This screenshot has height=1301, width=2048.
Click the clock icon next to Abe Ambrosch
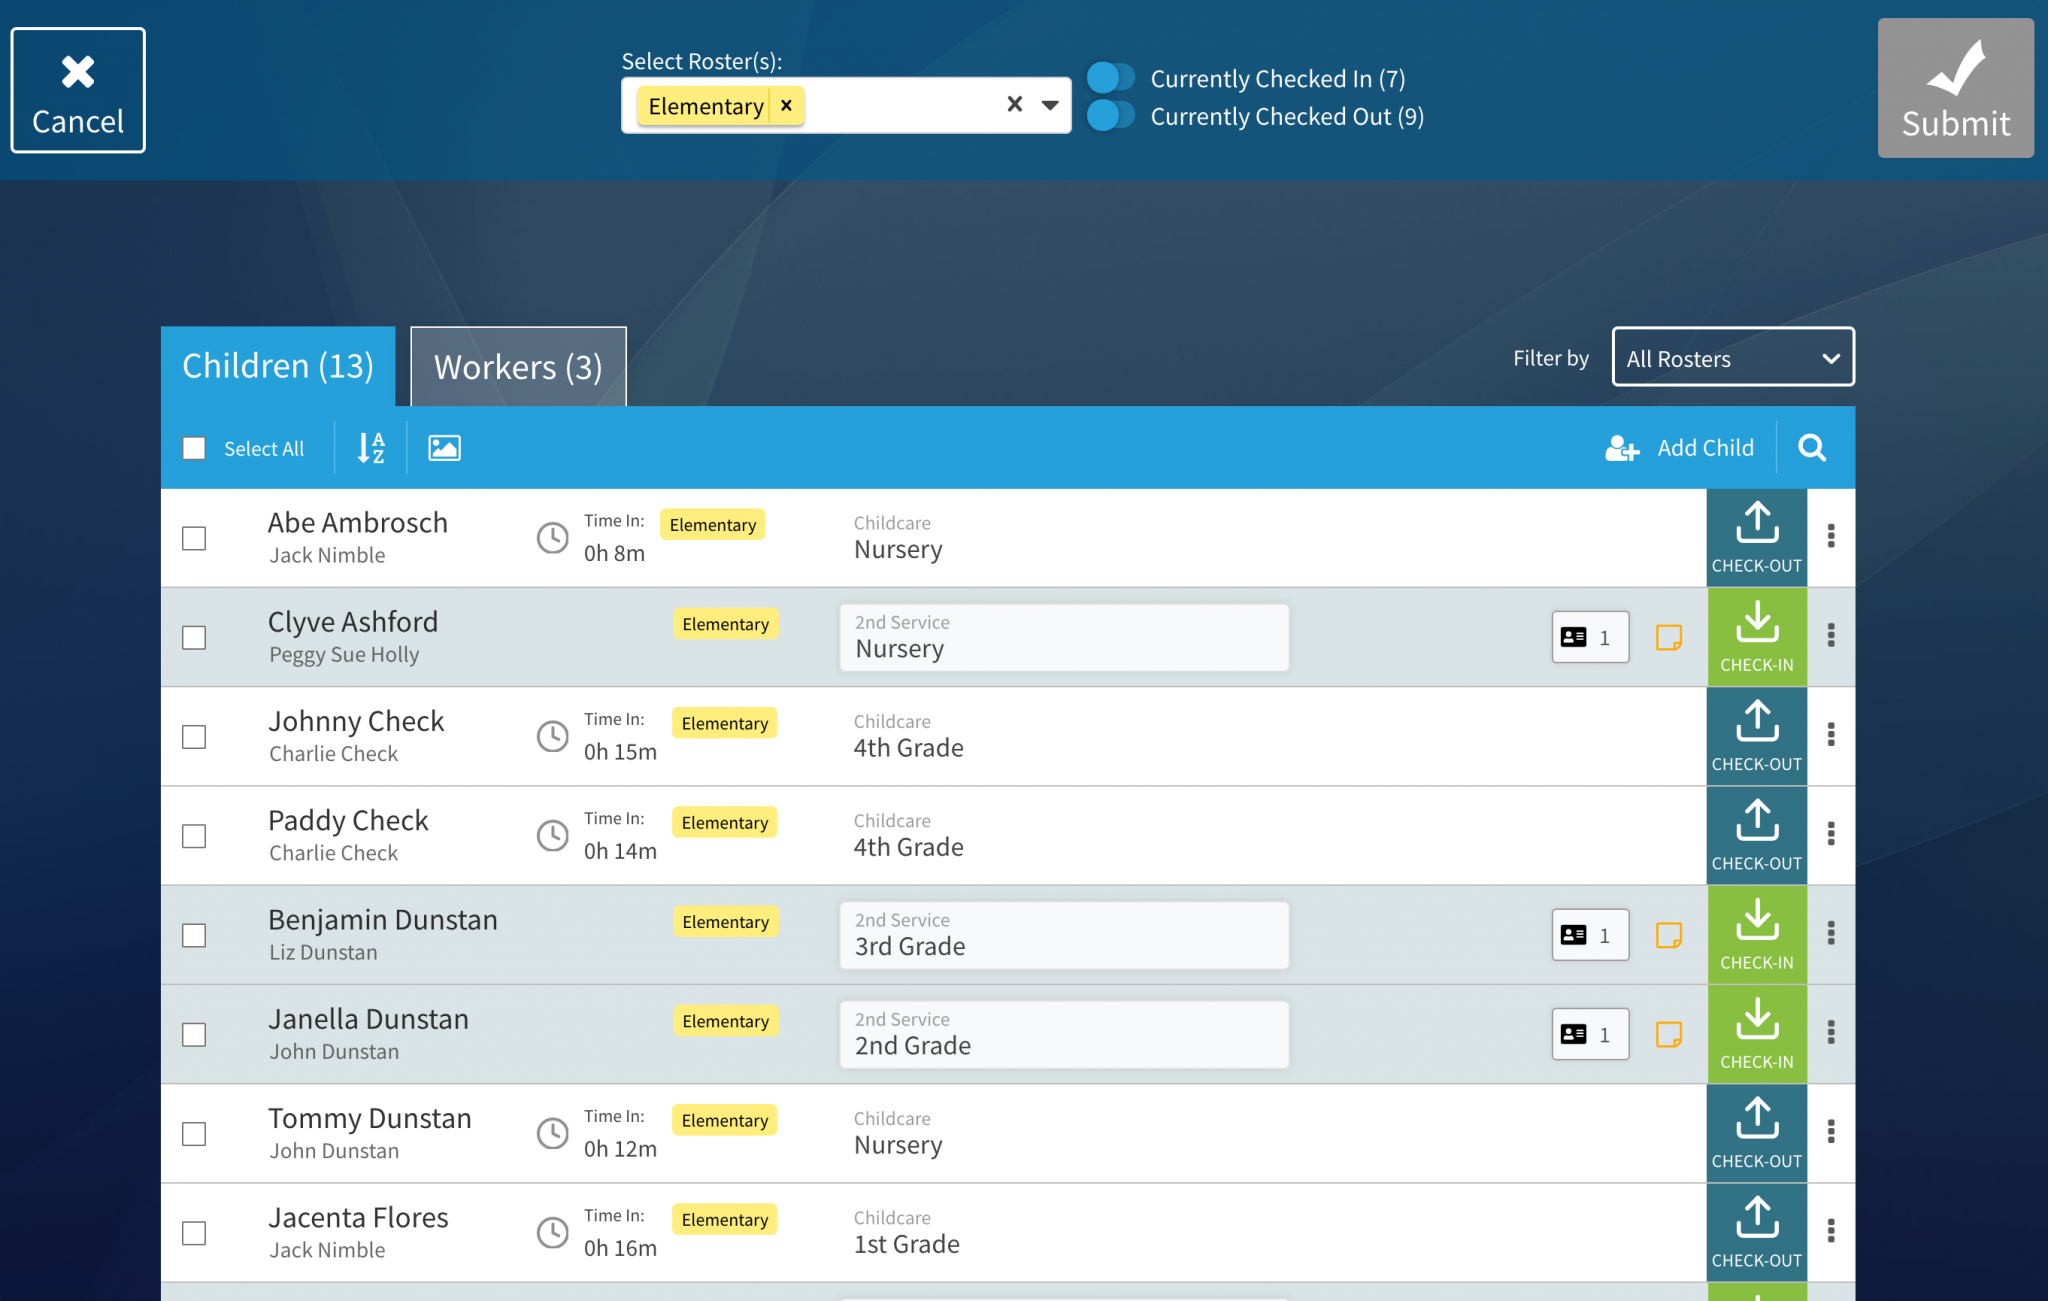[x=552, y=537]
